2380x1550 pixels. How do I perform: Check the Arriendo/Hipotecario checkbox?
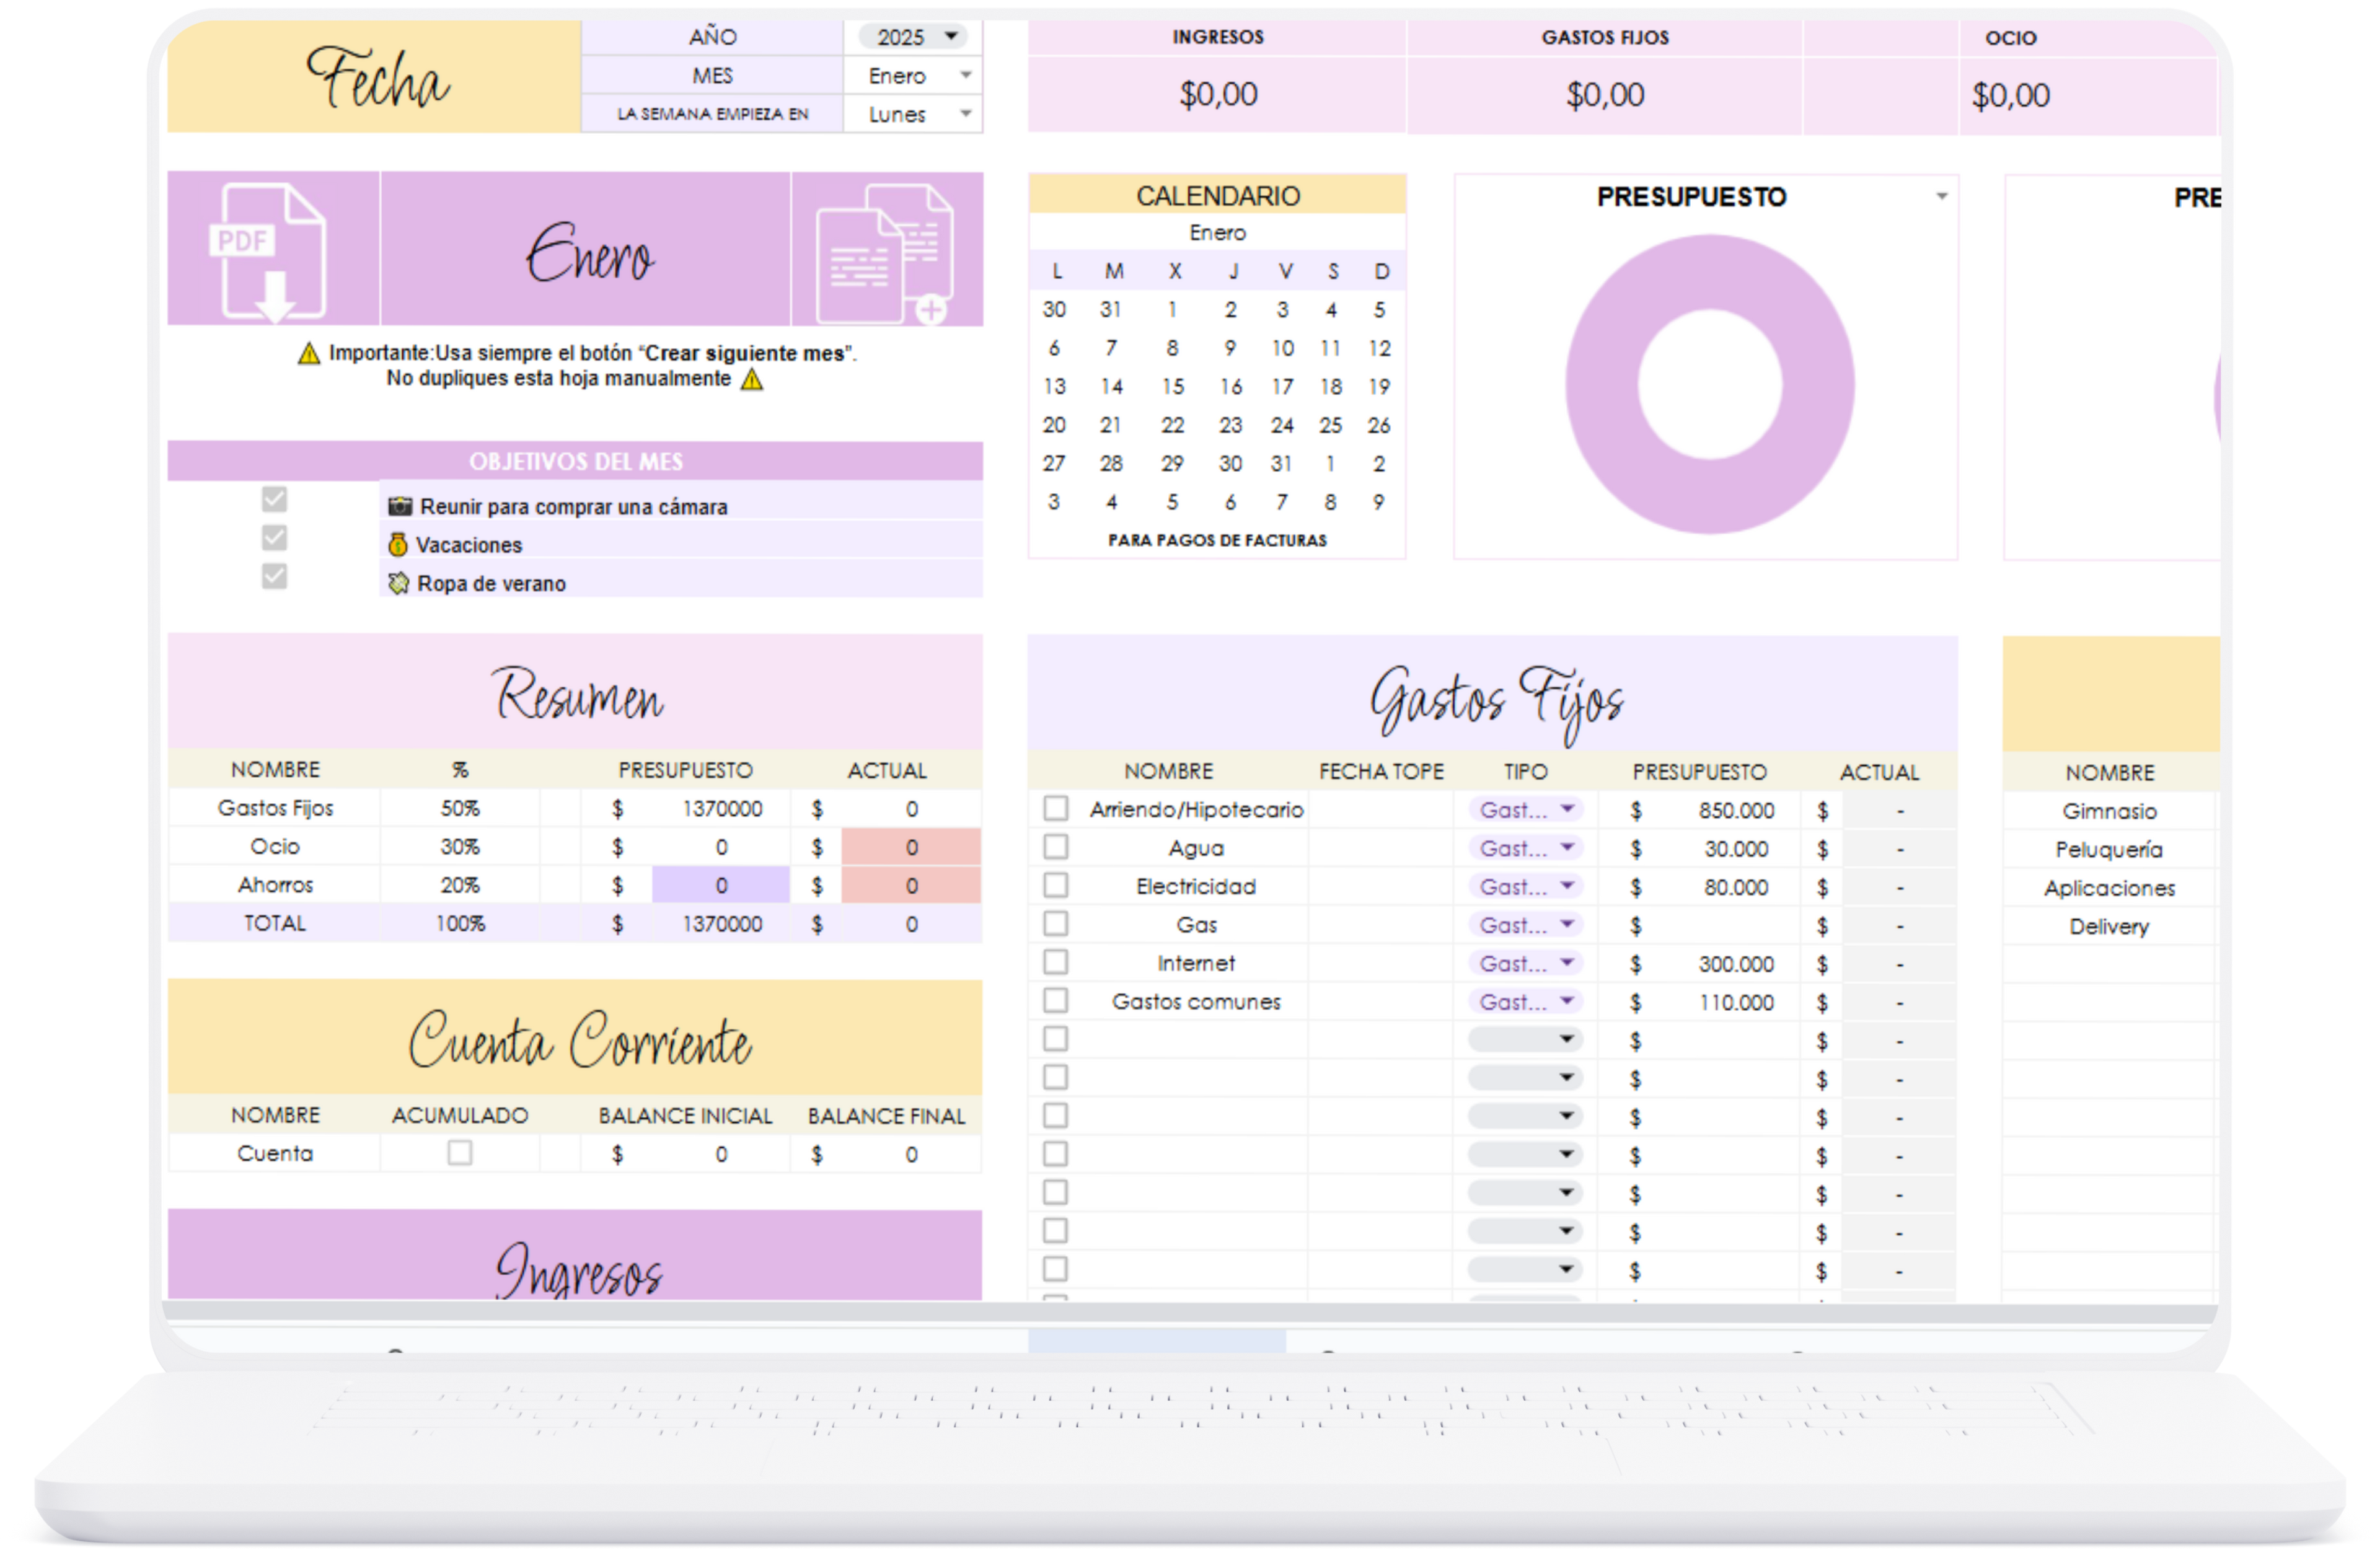click(1056, 808)
